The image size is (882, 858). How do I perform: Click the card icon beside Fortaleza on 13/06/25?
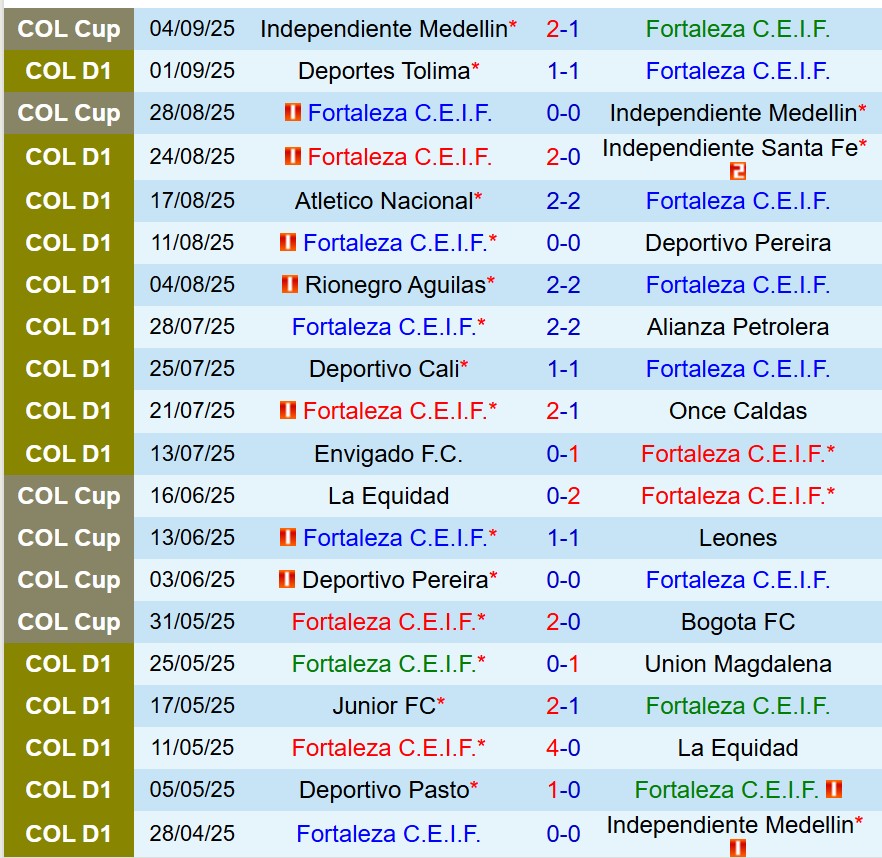click(288, 537)
